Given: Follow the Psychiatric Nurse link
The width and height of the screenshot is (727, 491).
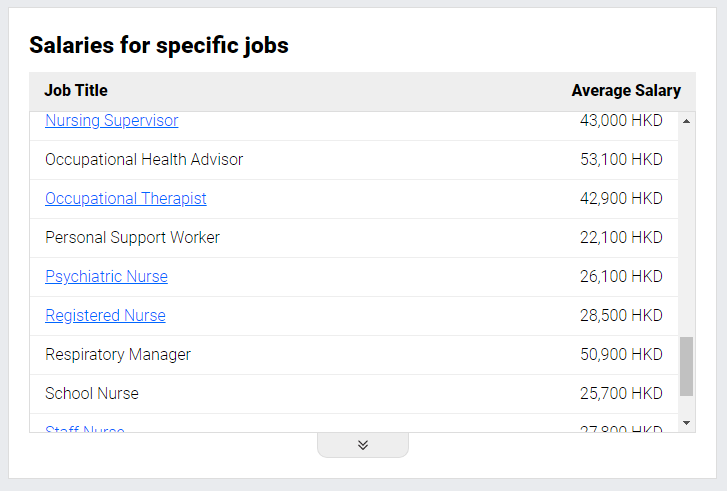Looking at the screenshot, I should tap(106, 276).
